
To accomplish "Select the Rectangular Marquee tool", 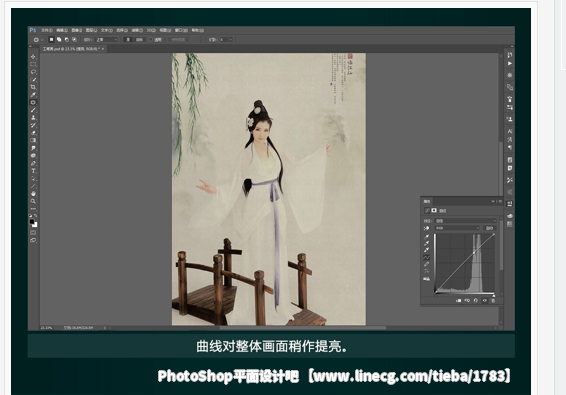I will 33,64.
